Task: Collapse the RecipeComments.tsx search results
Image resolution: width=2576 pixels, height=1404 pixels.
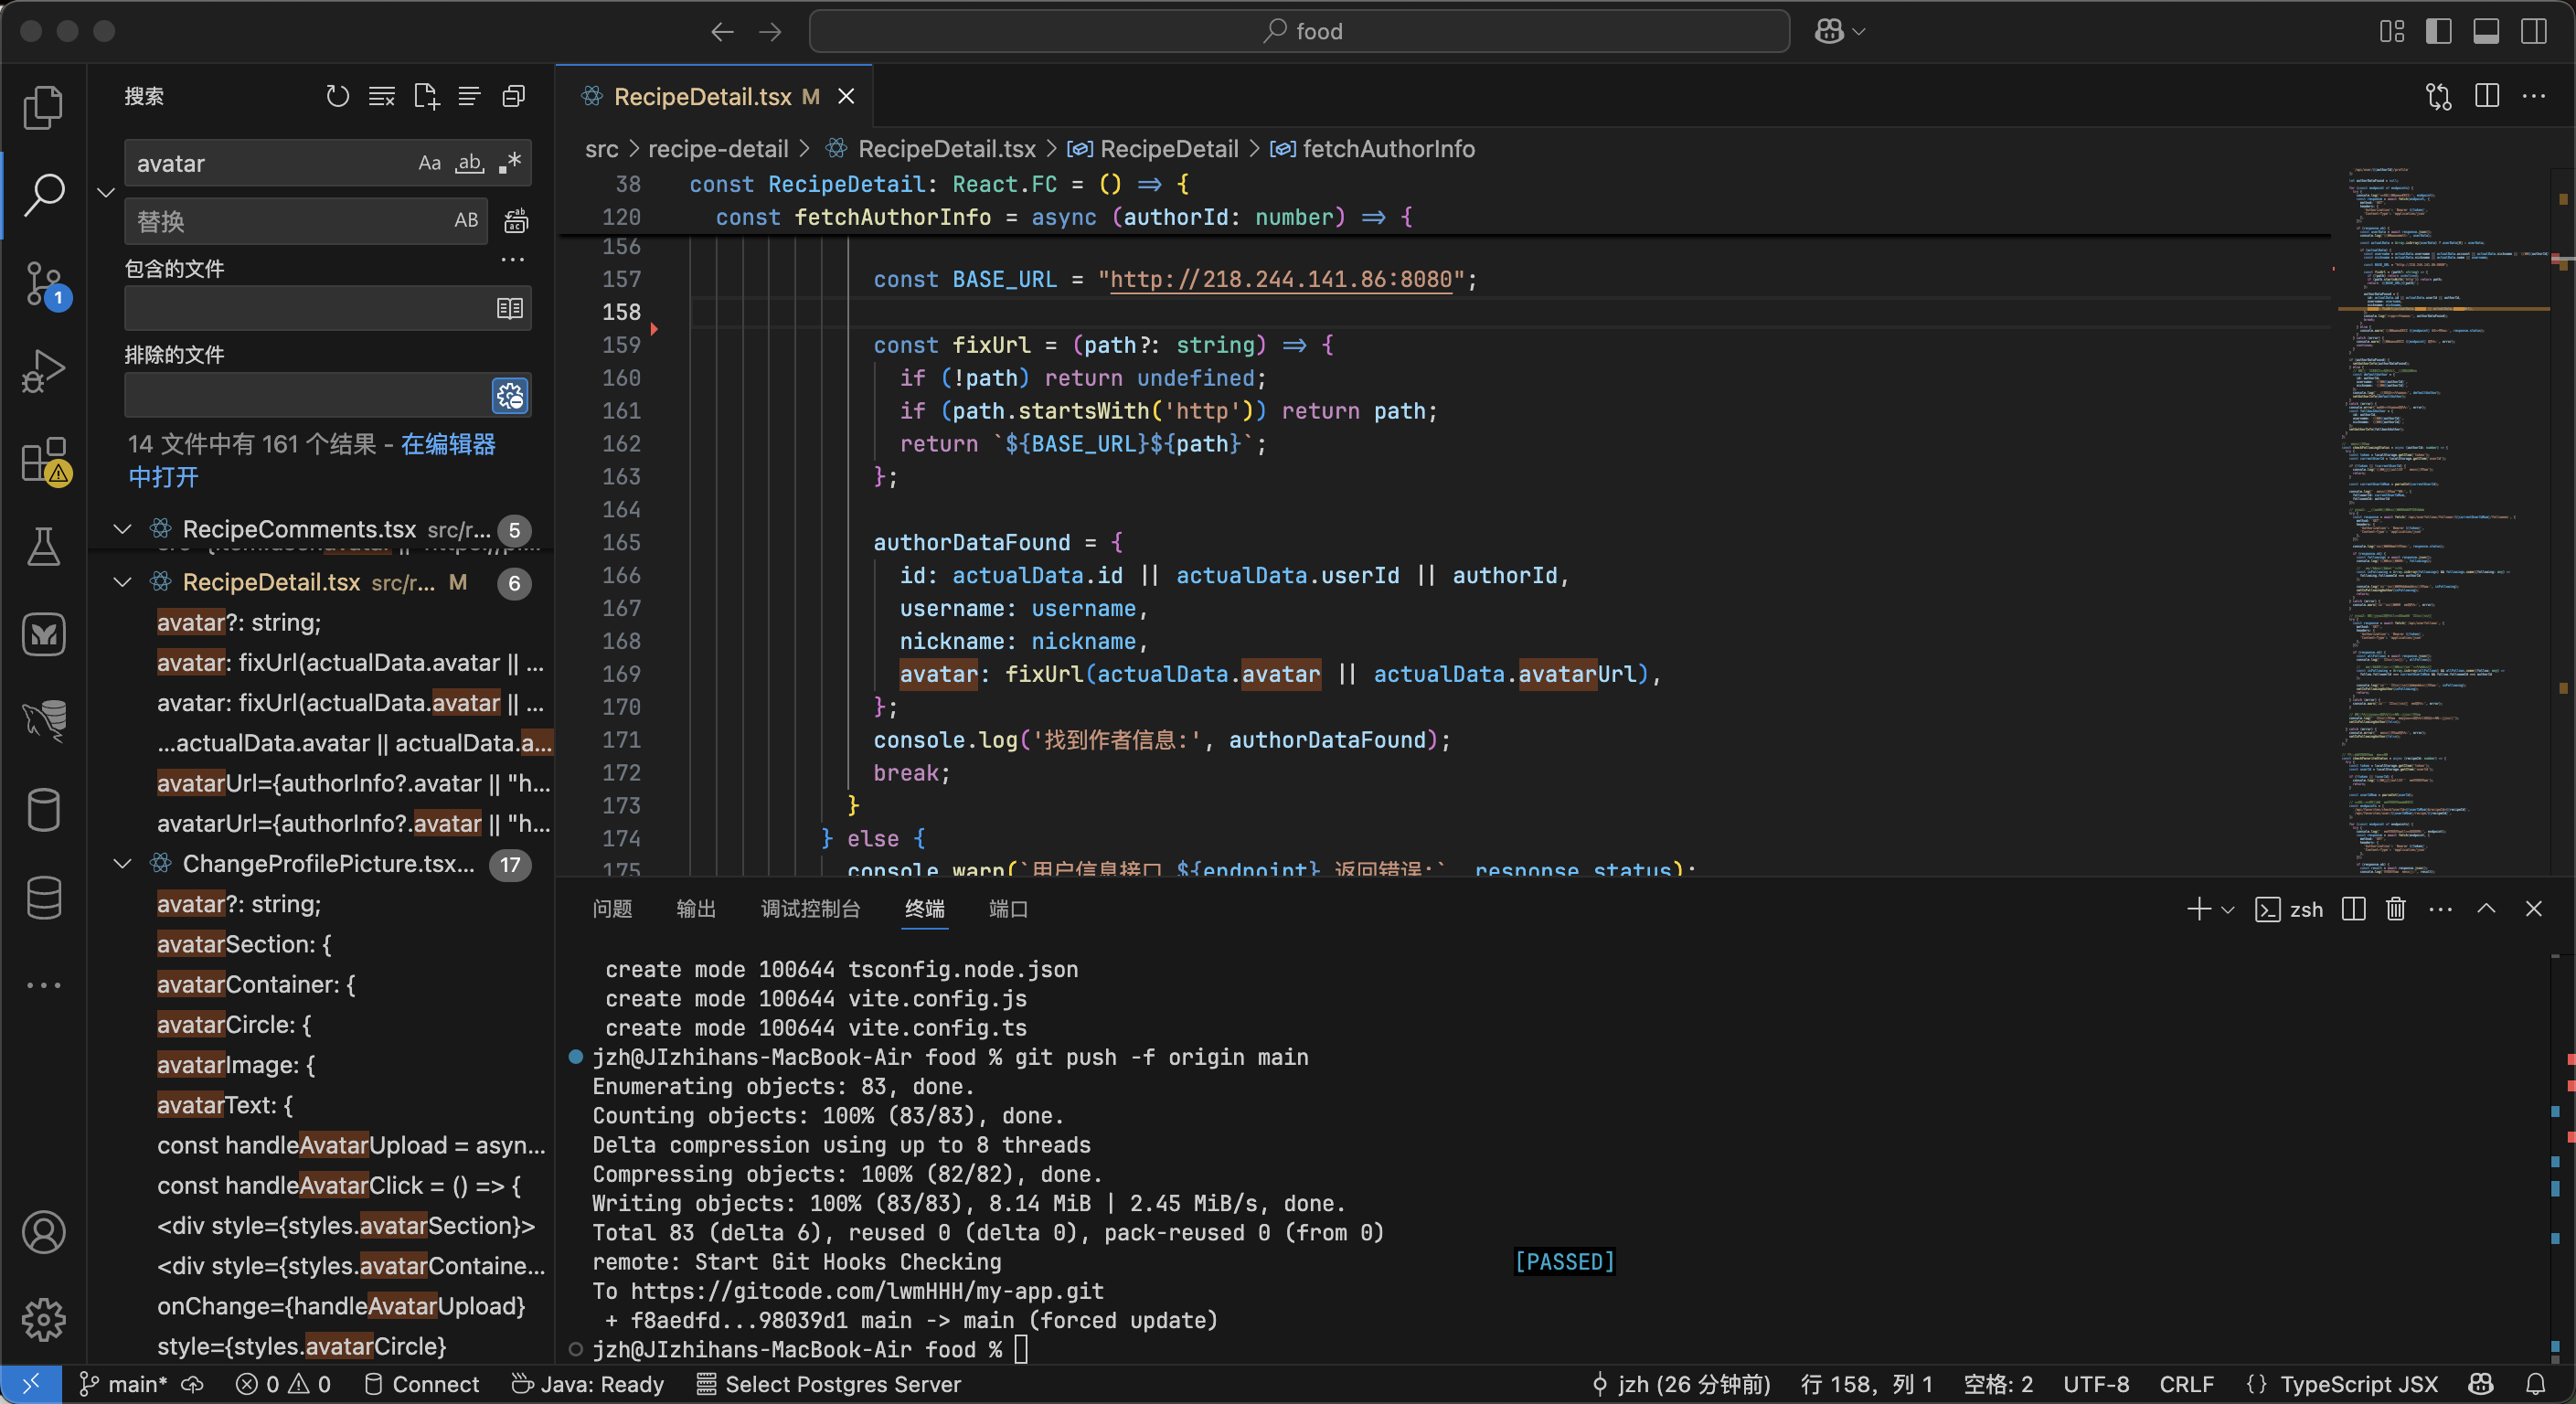Action: pyautogui.click(x=123, y=529)
